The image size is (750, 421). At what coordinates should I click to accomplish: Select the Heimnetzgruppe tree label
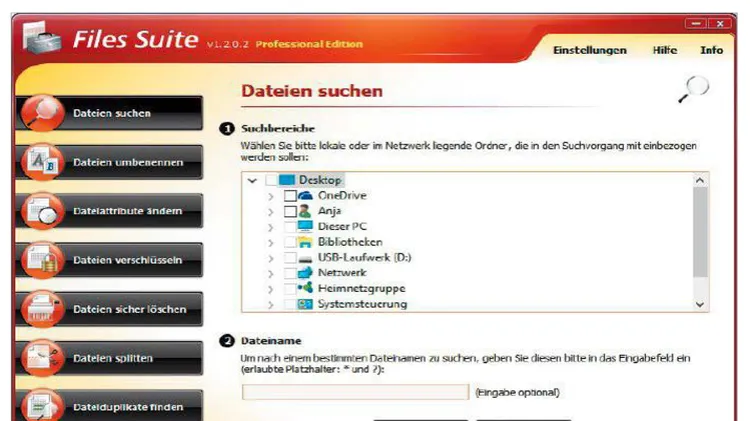click(362, 288)
